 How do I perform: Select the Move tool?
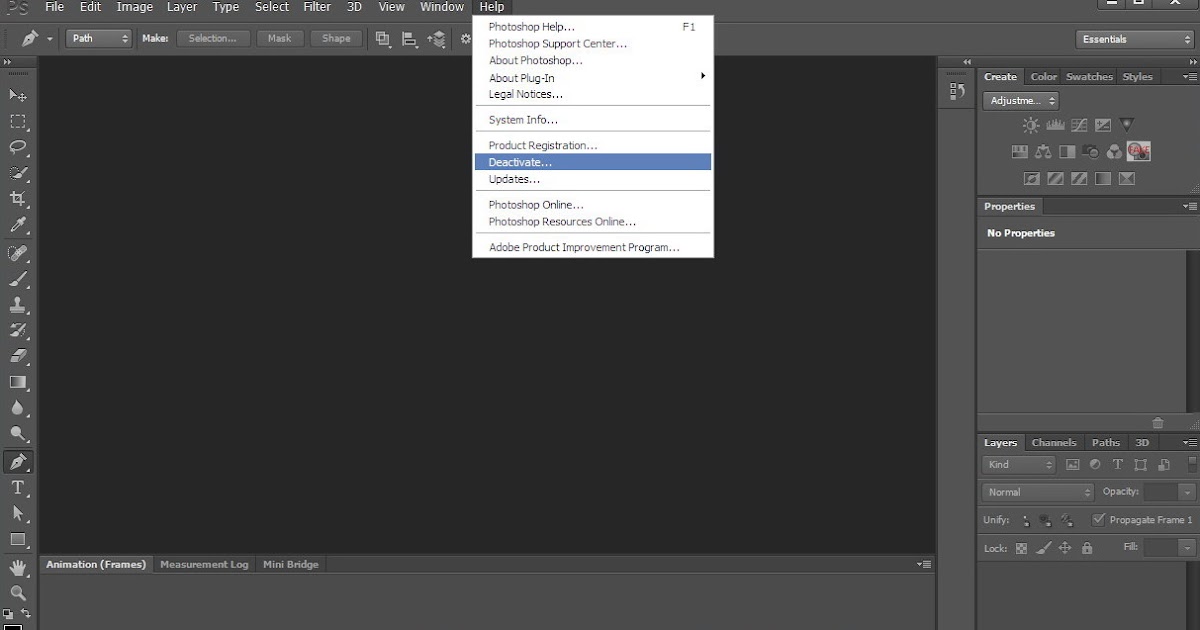pos(18,95)
